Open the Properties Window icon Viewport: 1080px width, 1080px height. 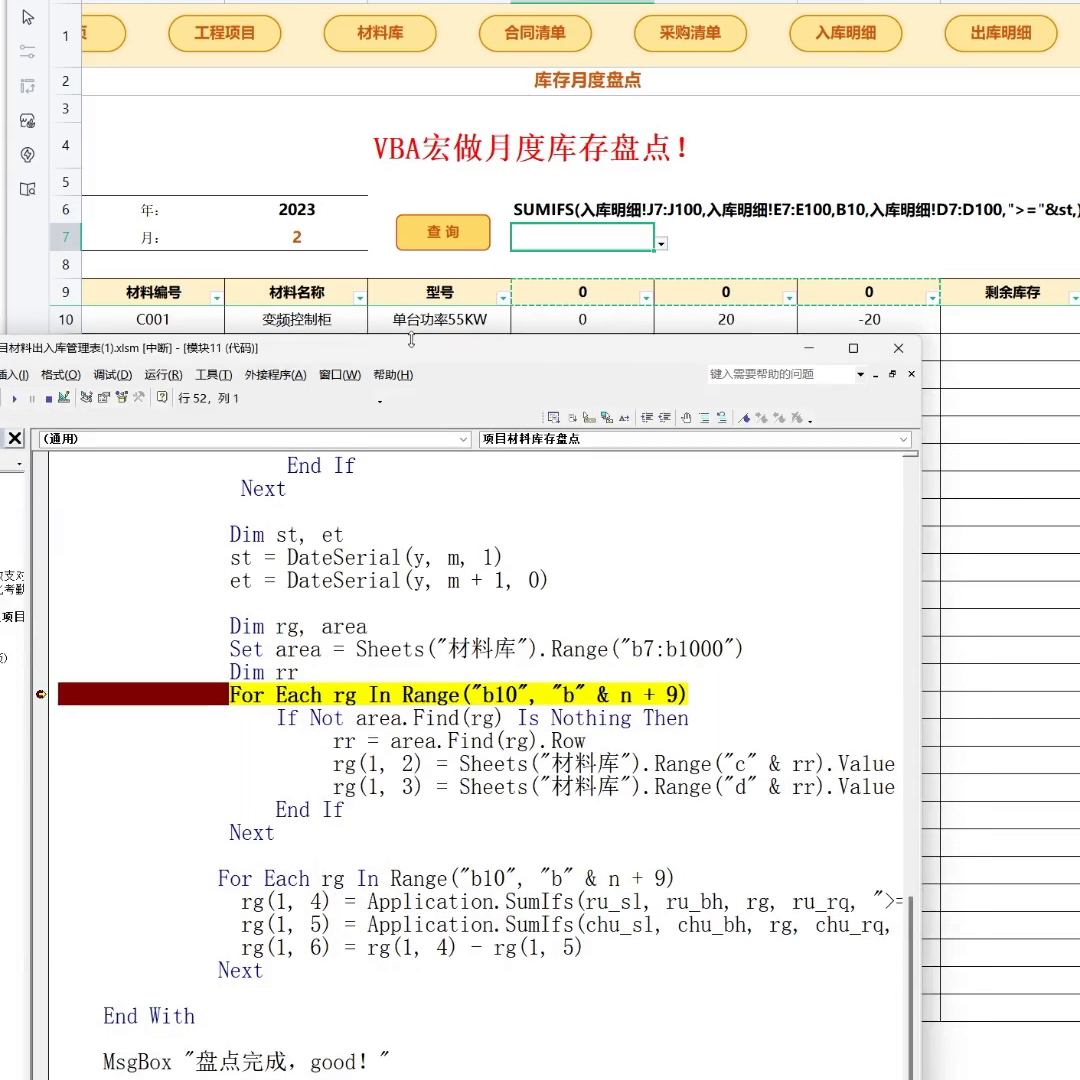click(x=103, y=397)
